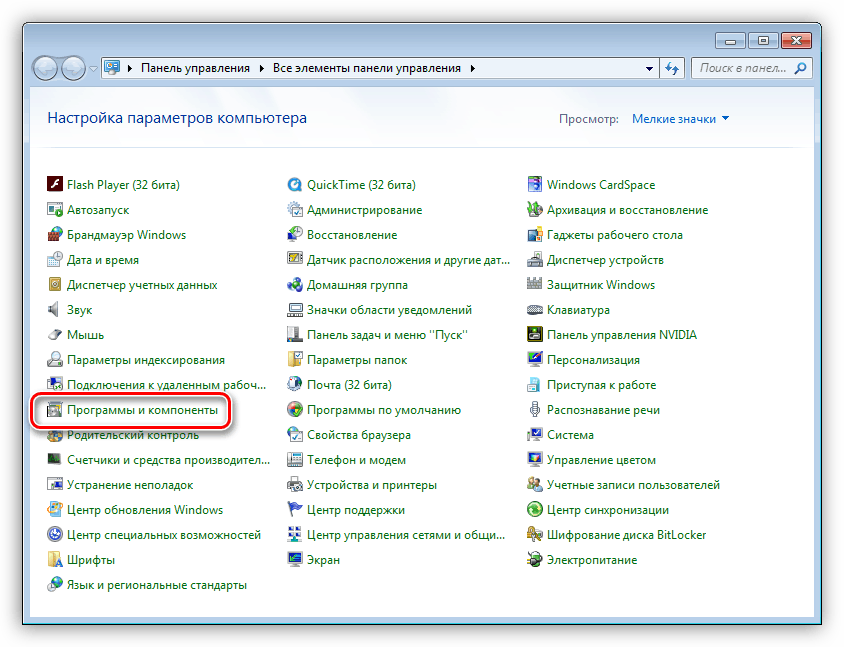The width and height of the screenshot is (844, 647).
Task: Click the BitLocker drive encryption icon
Action: tap(534, 535)
